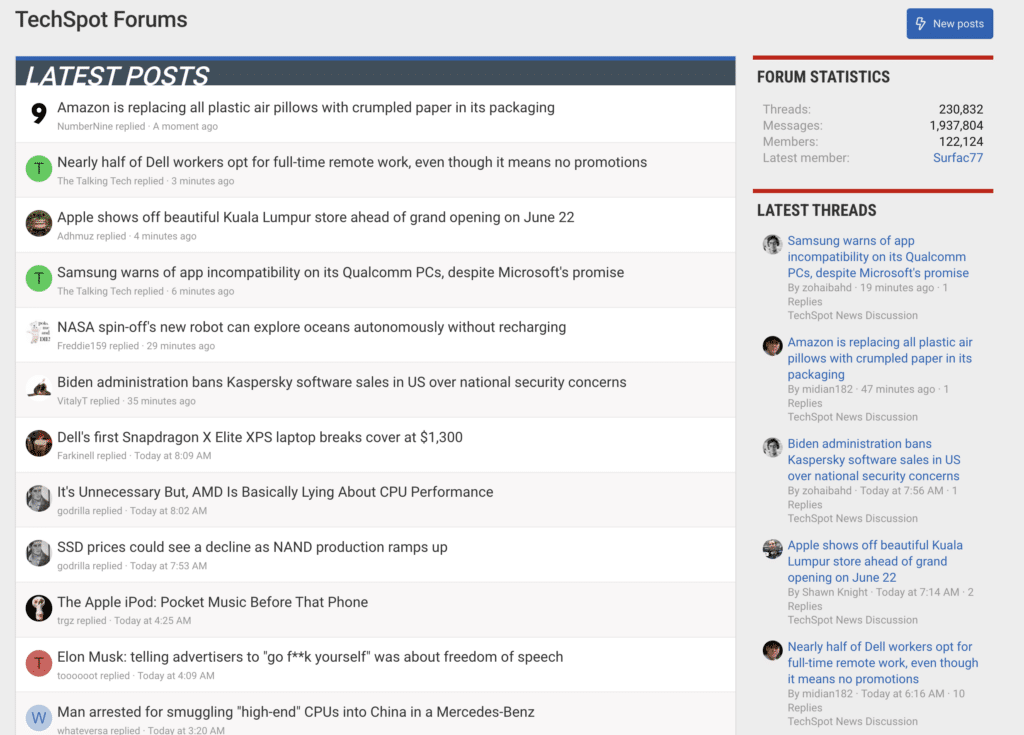Select Freddie159's avatar on the NASA post

38,334
